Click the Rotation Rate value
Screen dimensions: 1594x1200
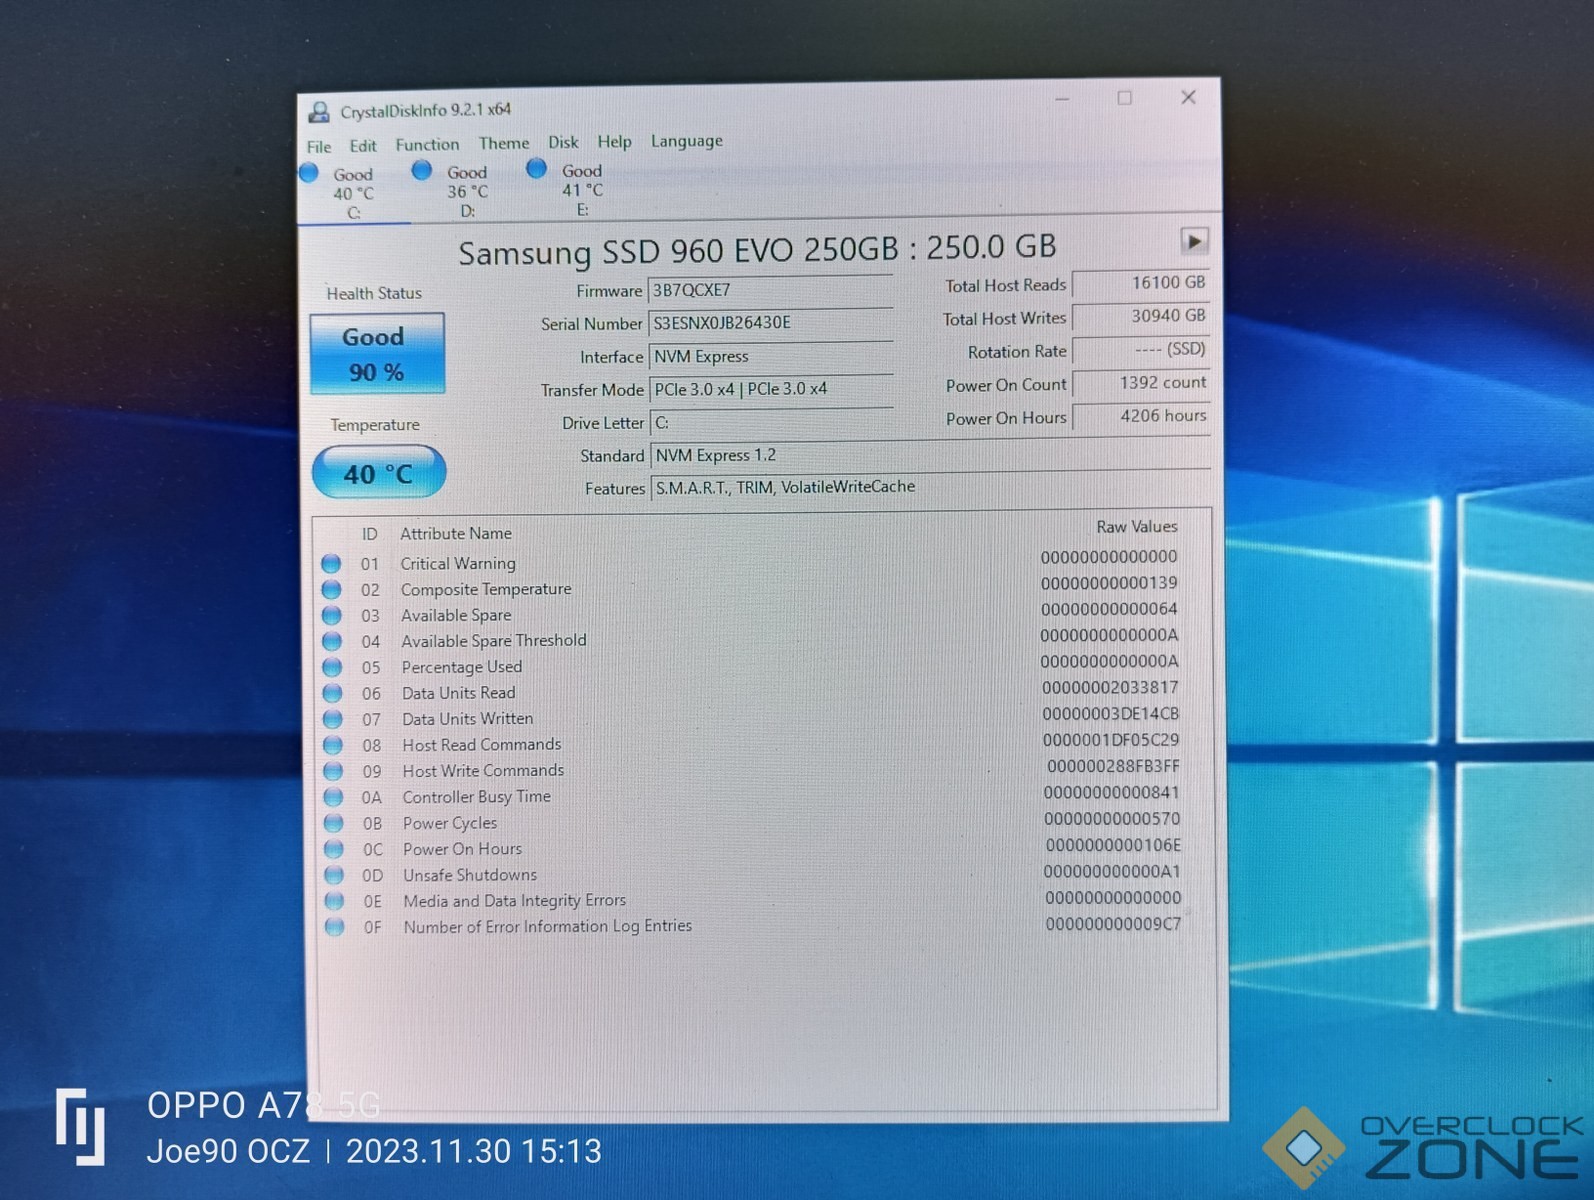click(x=1140, y=350)
